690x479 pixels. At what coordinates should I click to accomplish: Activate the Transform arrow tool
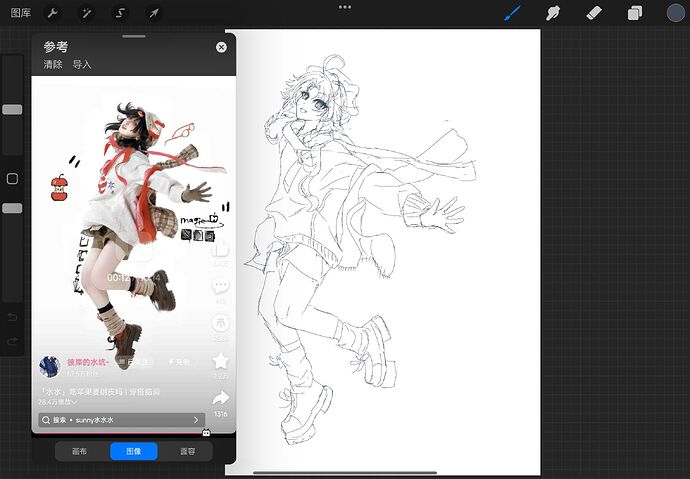point(154,13)
